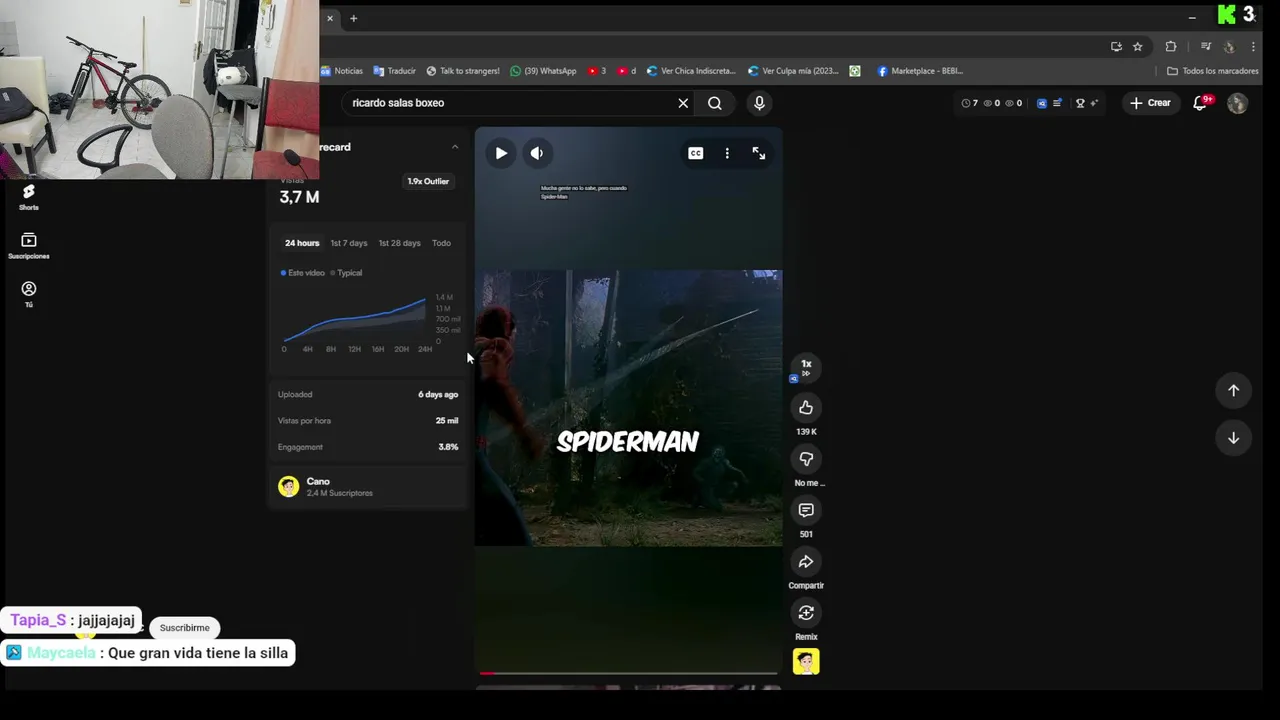Open the YouTube bookmark labeled 3
This screenshot has height=720, width=1280.
click(x=597, y=71)
